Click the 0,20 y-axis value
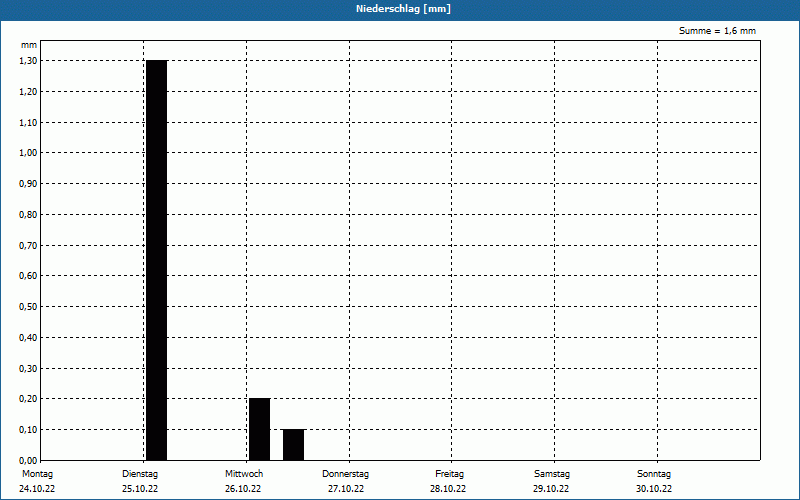Viewport: 800px width, 500px height. tap(28, 399)
